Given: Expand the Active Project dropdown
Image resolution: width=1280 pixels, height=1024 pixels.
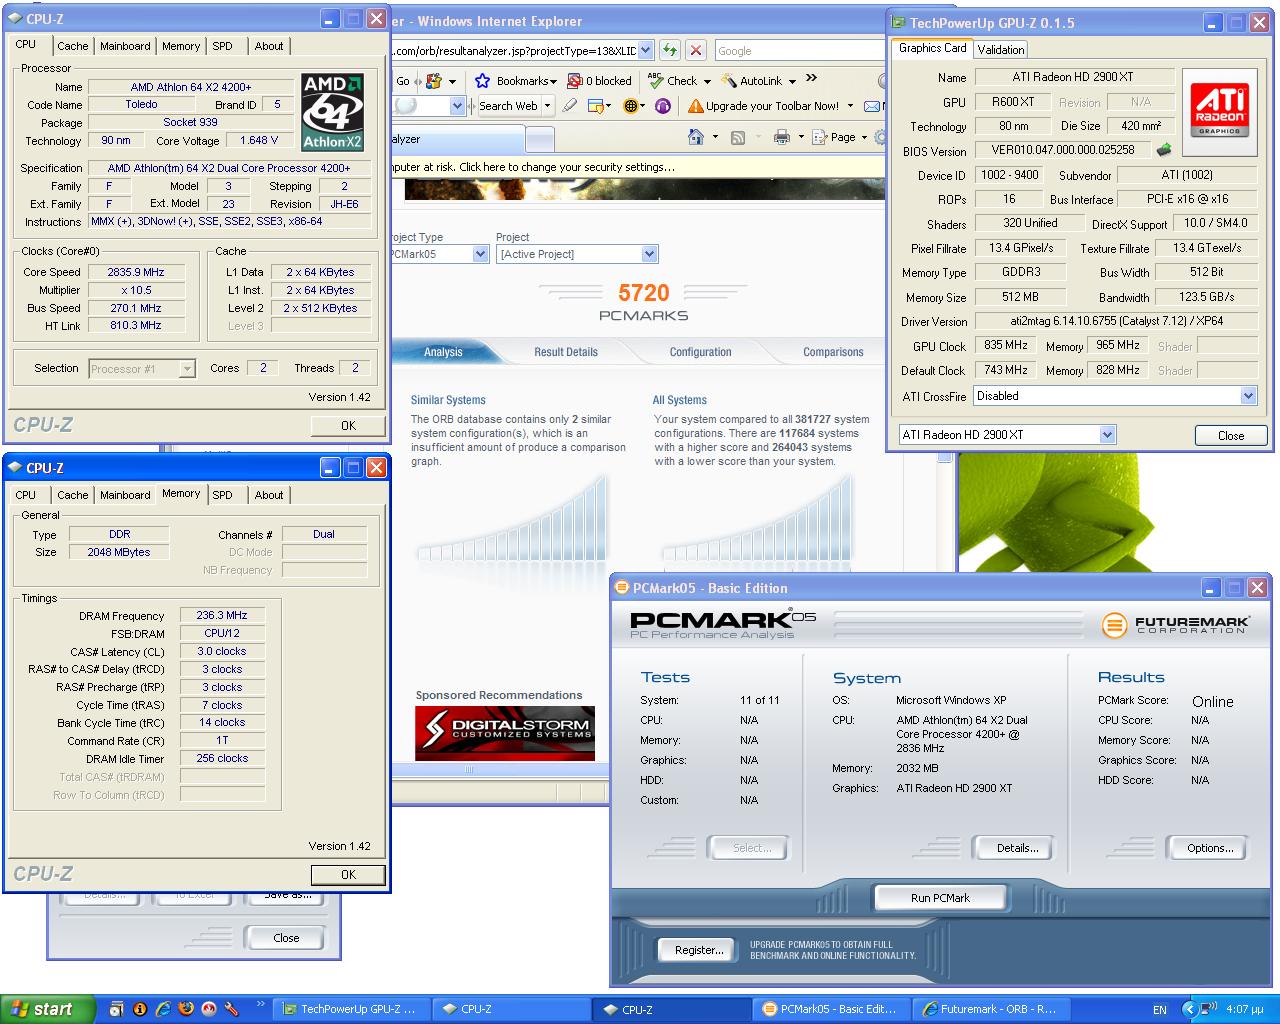Looking at the screenshot, I should [649, 254].
